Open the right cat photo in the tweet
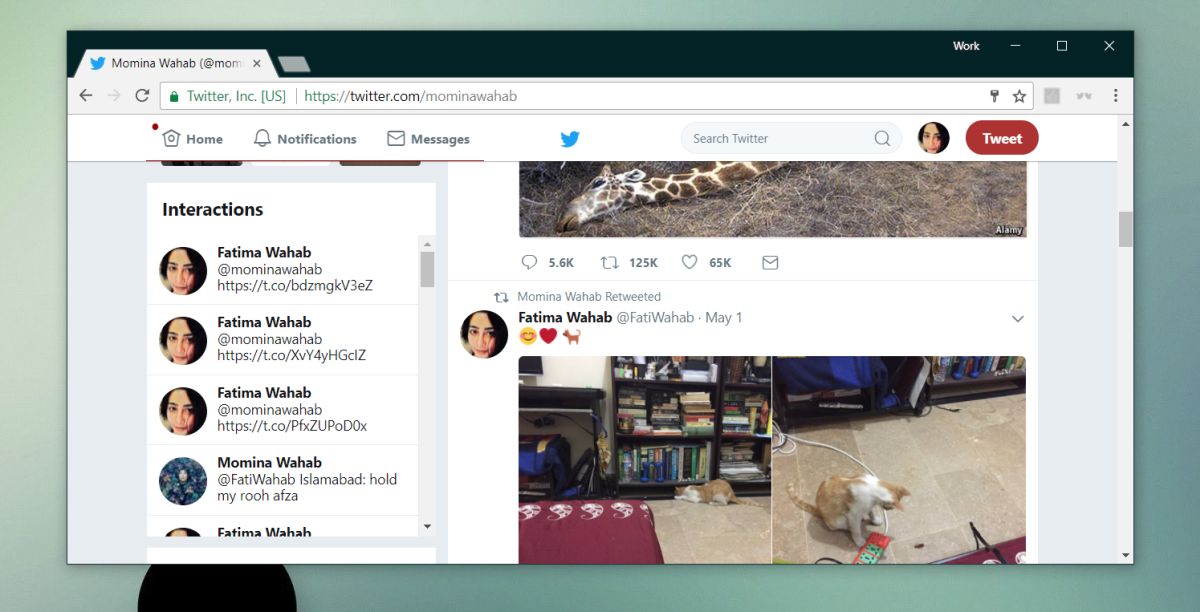 pos(899,459)
